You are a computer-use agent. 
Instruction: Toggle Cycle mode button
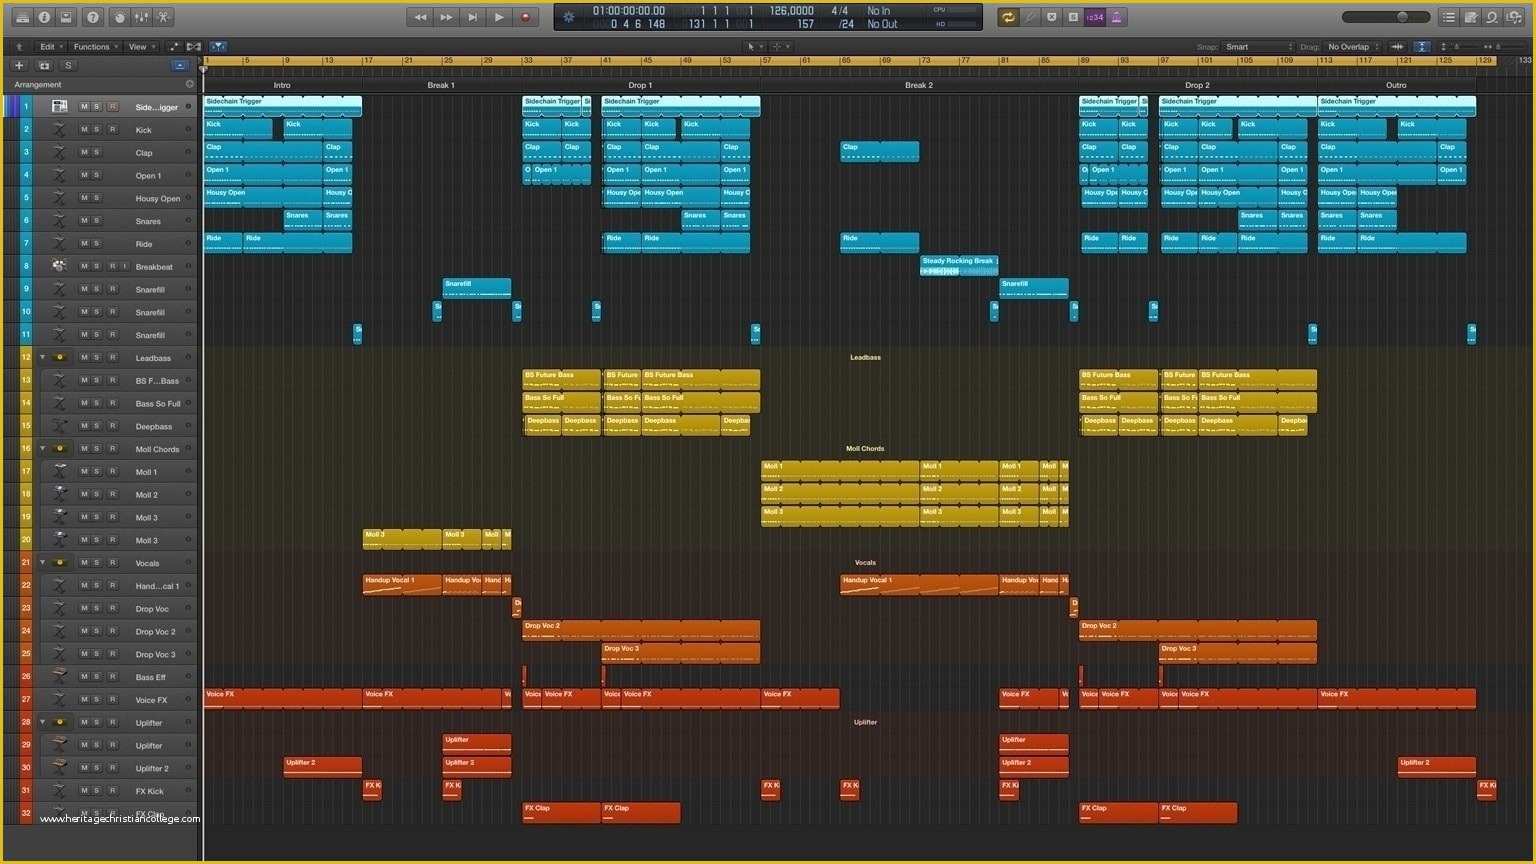tap(1008, 17)
